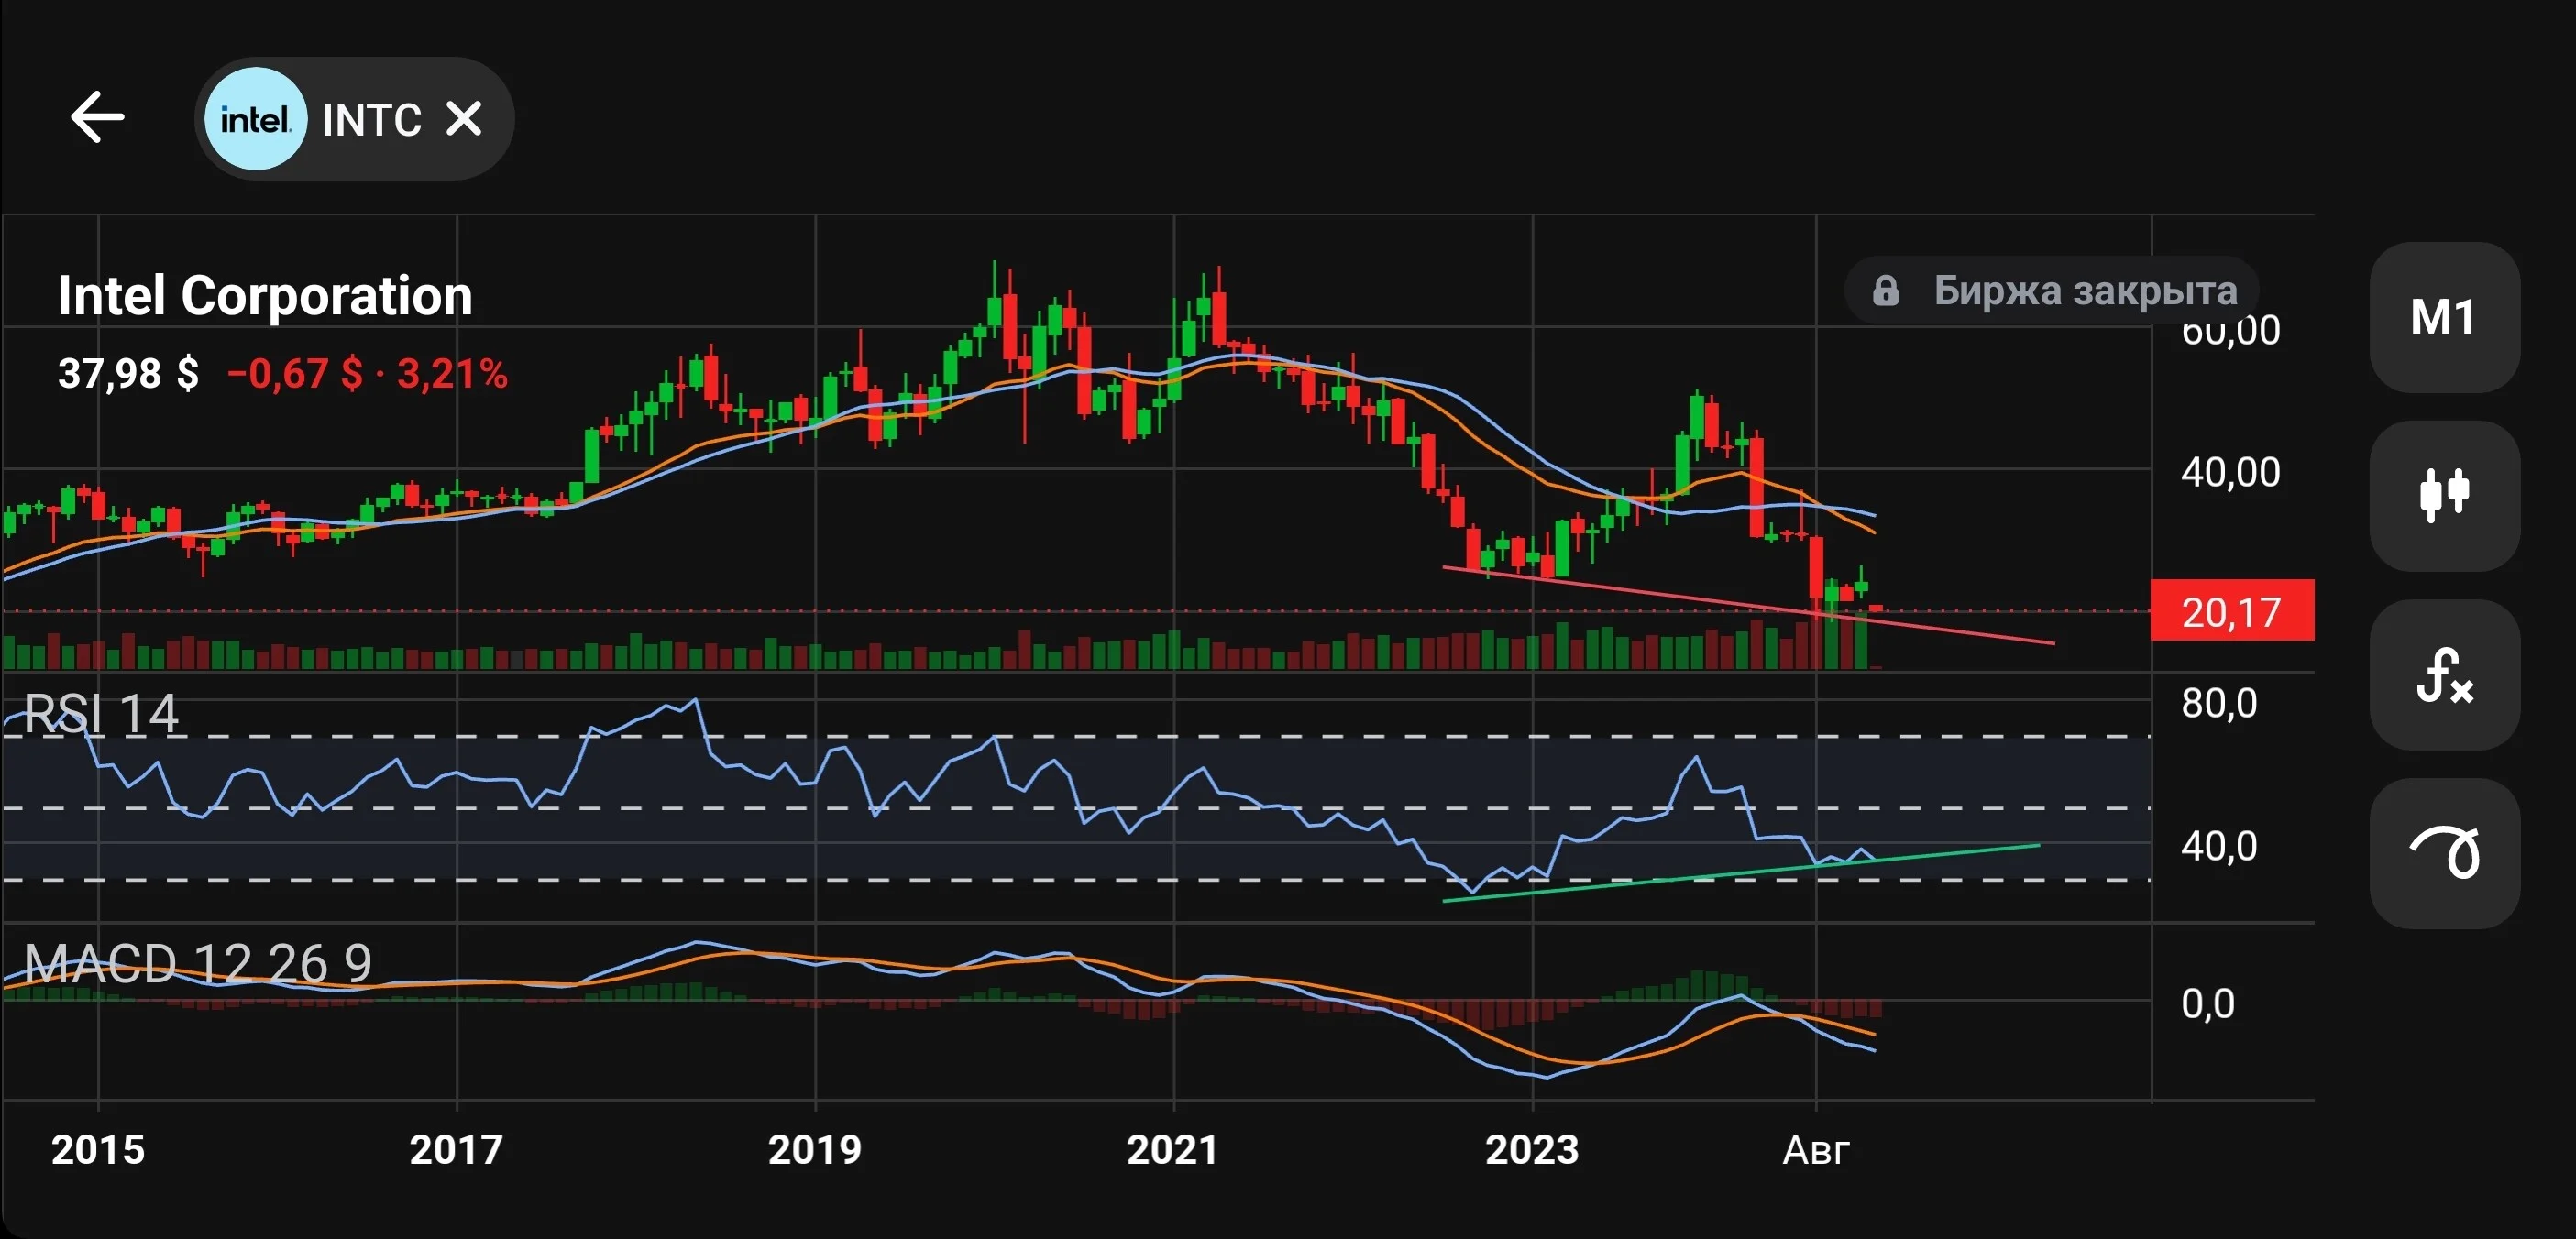Image resolution: width=2576 pixels, height=1239 pixels.
Task: Select the MACD 12 26 9 label
Action: point(197,964)
